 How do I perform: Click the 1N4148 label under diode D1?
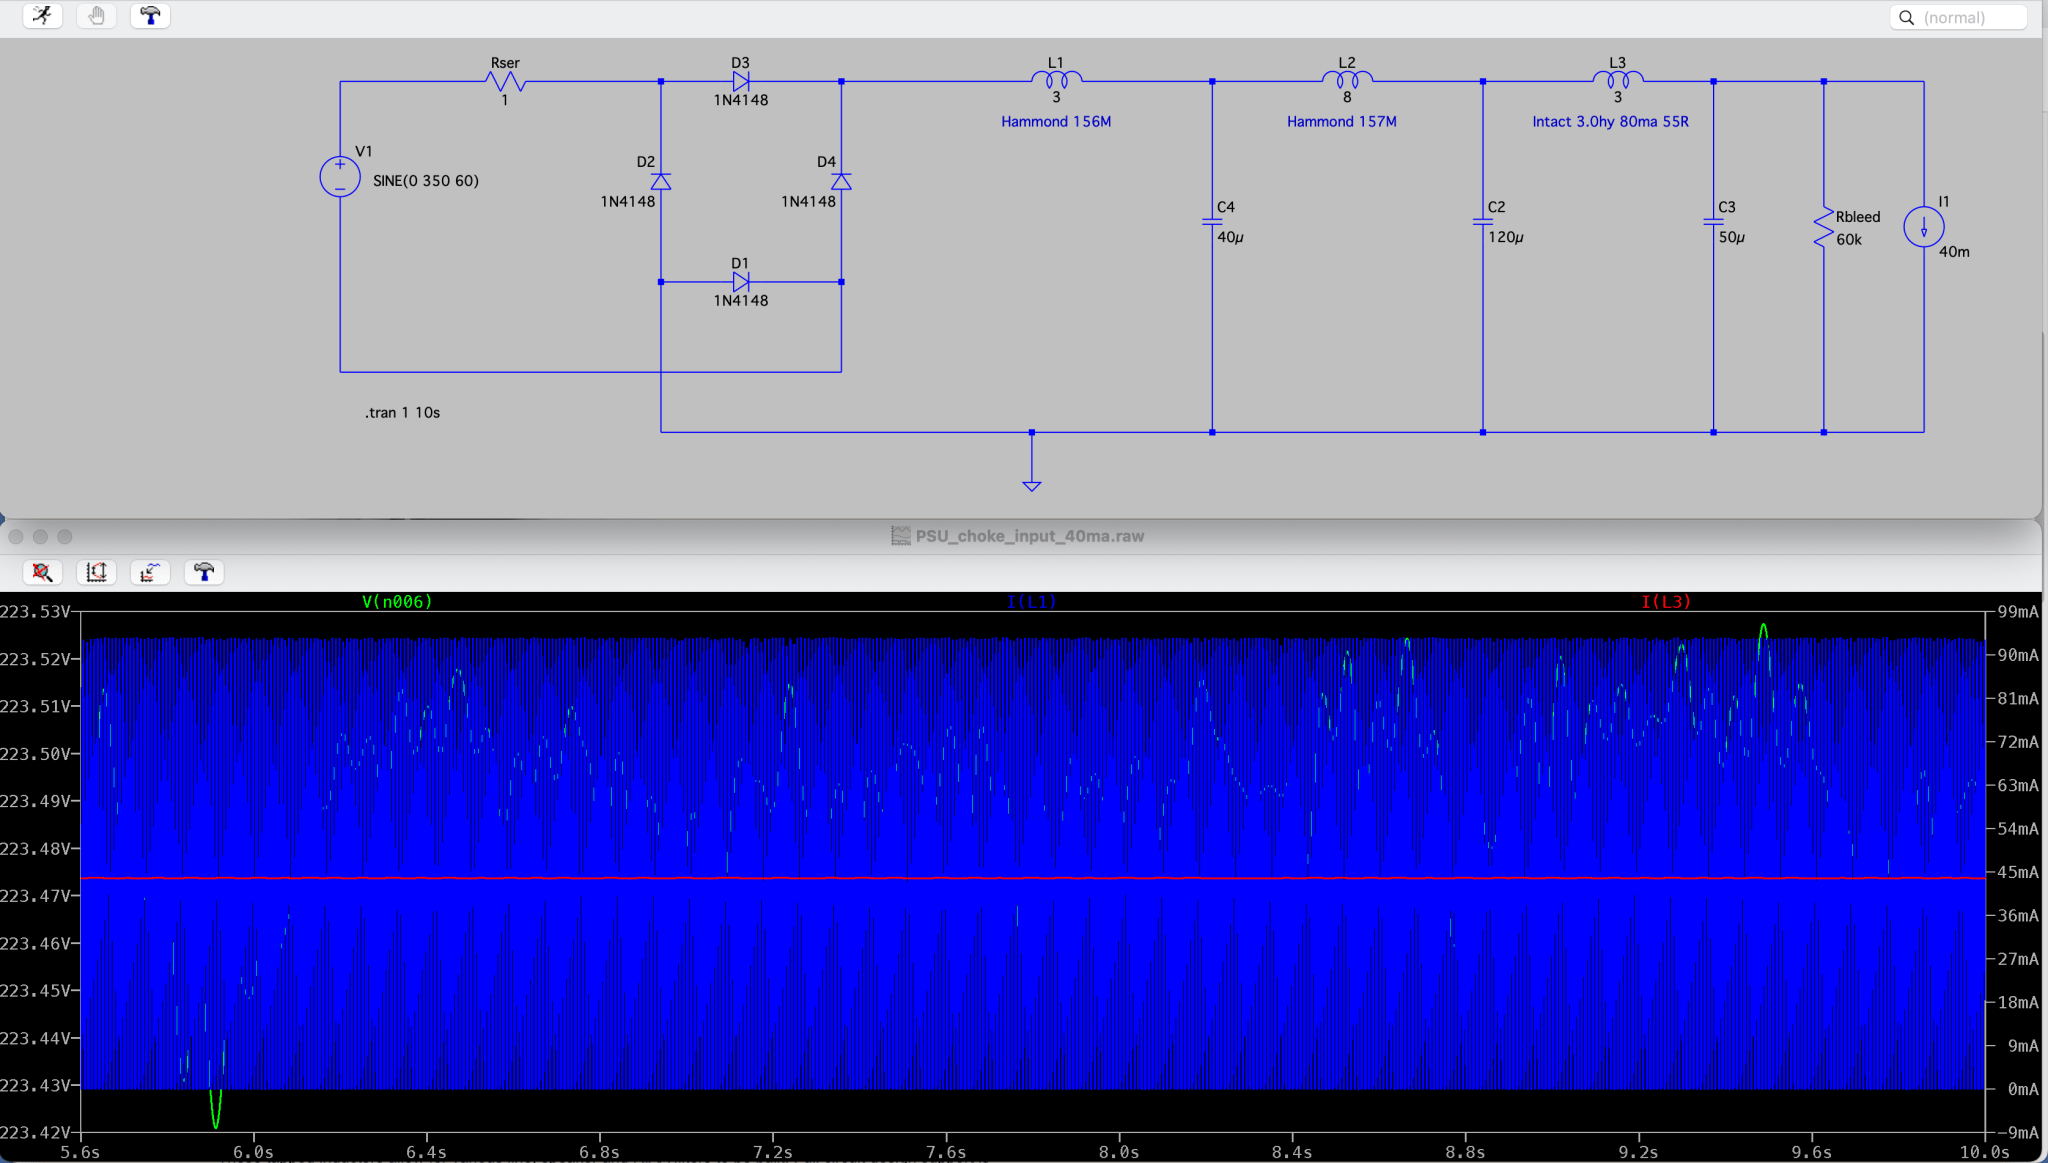point(741,300)
